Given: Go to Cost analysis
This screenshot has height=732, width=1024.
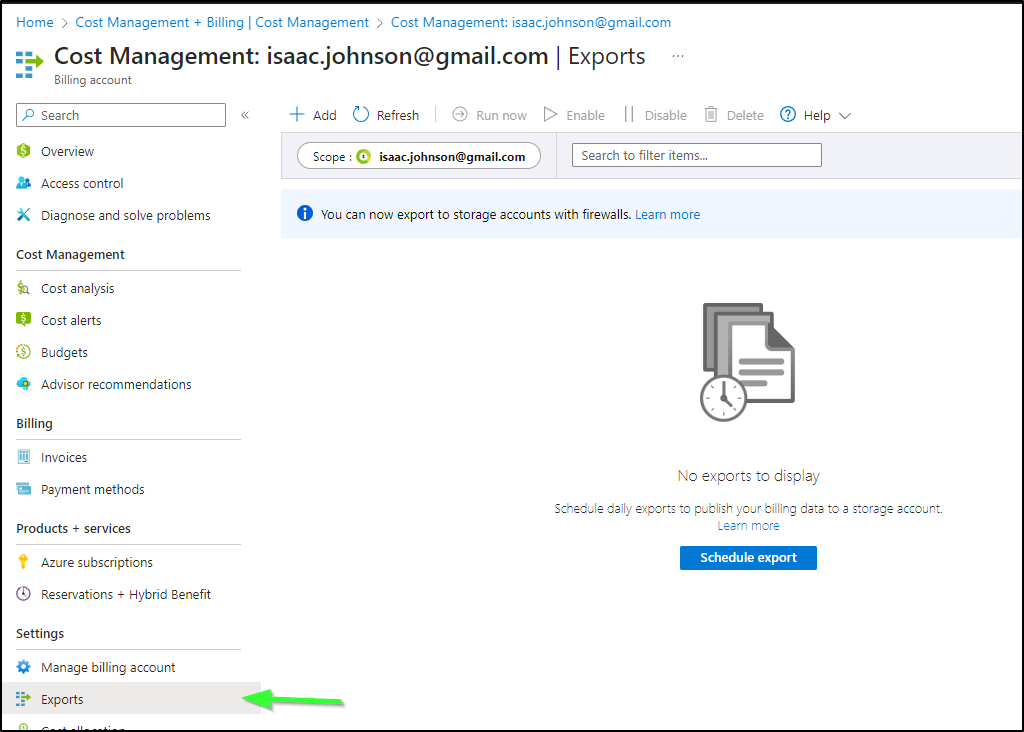Looking at the screenshot, I should (77, 288).
